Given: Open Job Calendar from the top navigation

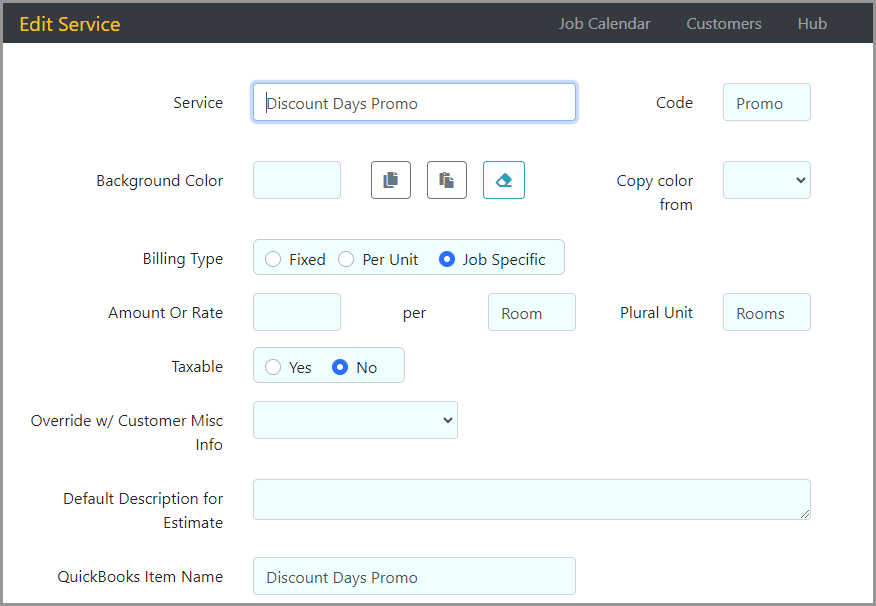Looking at the screenshot, I should [x=604, y=24].
